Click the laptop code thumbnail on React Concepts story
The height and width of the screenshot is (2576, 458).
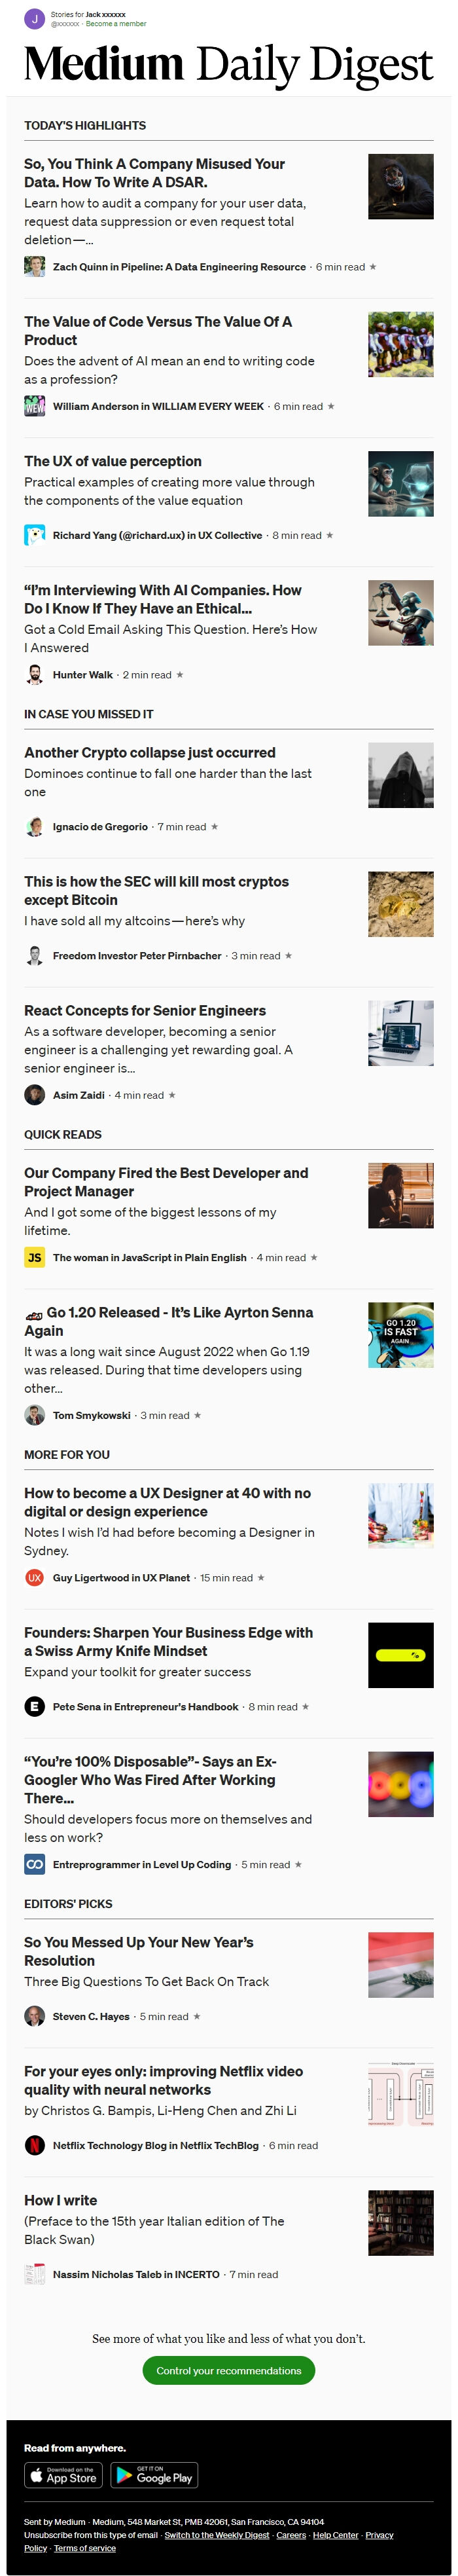(x=401, y=1033)
